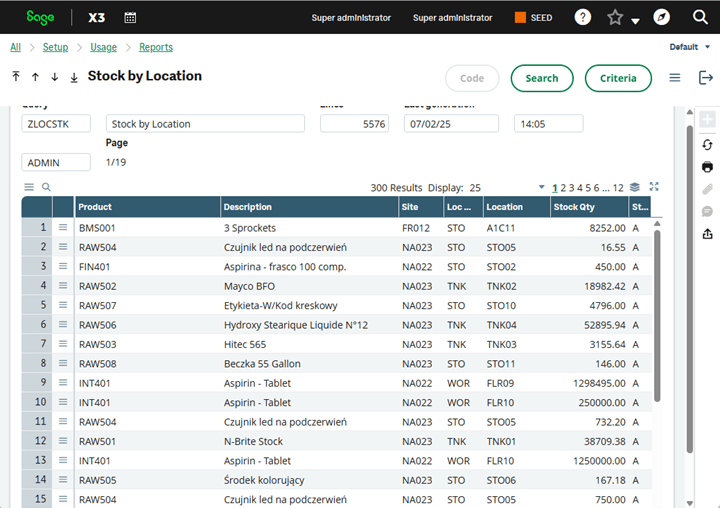720x508 pixels.
Task: Open the Default view dropdown
Action: [x=690, y=47]
